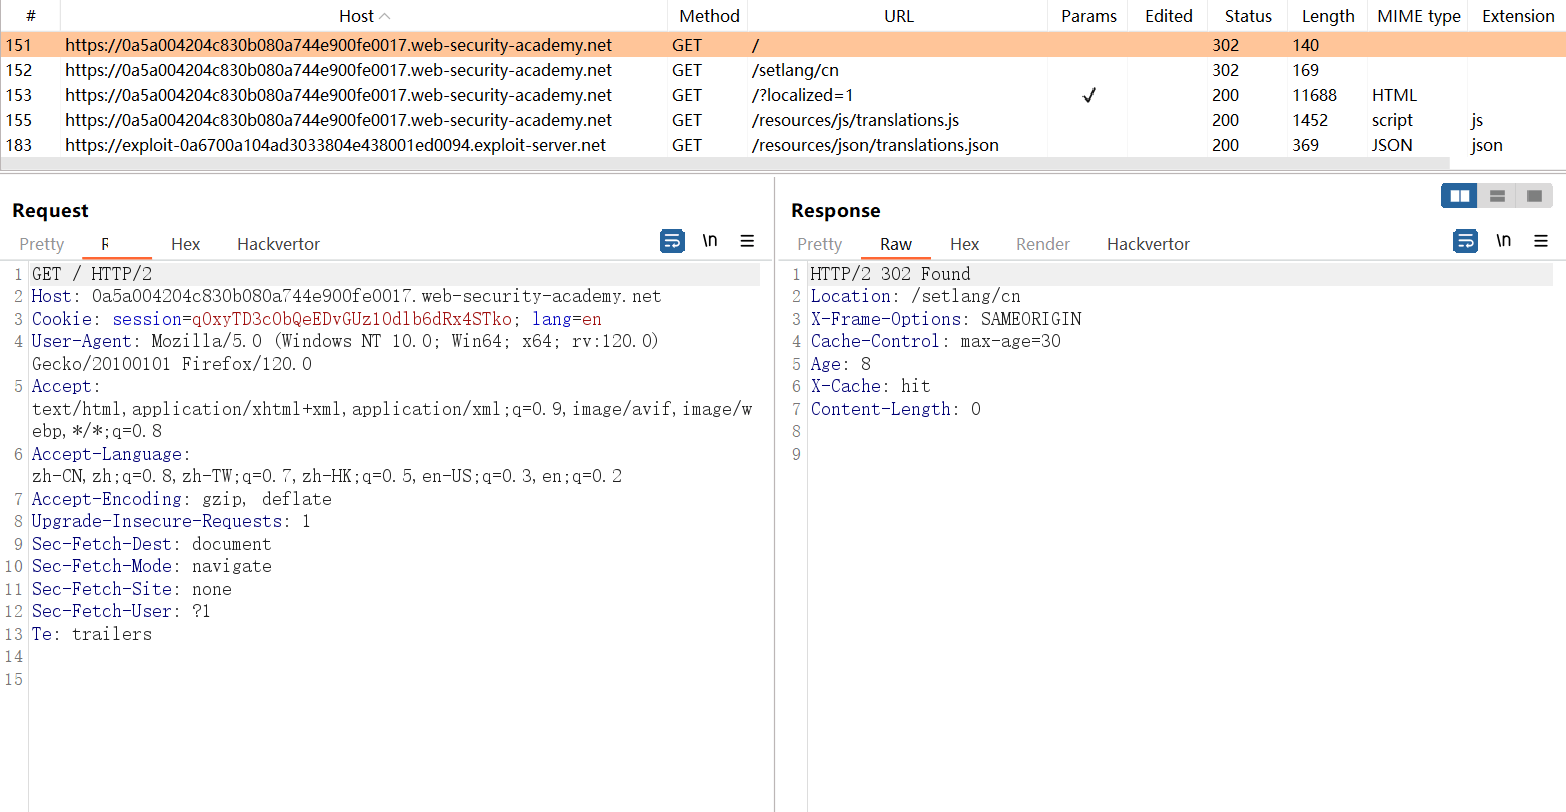The image size is (1566, 812).
Task: Open the Render tab in Response panel
Action: tap(1042, 244)
